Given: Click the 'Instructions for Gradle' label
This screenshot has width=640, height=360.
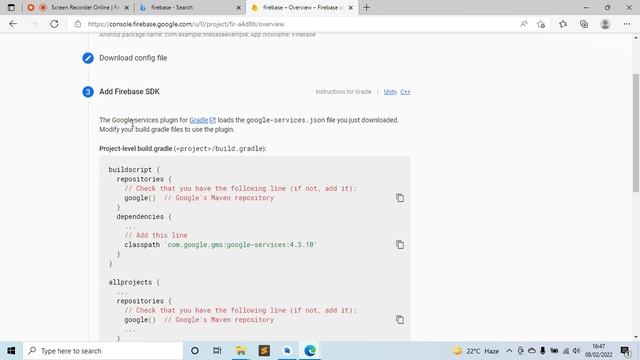Looking at the screenshot, I should [343, 92].
